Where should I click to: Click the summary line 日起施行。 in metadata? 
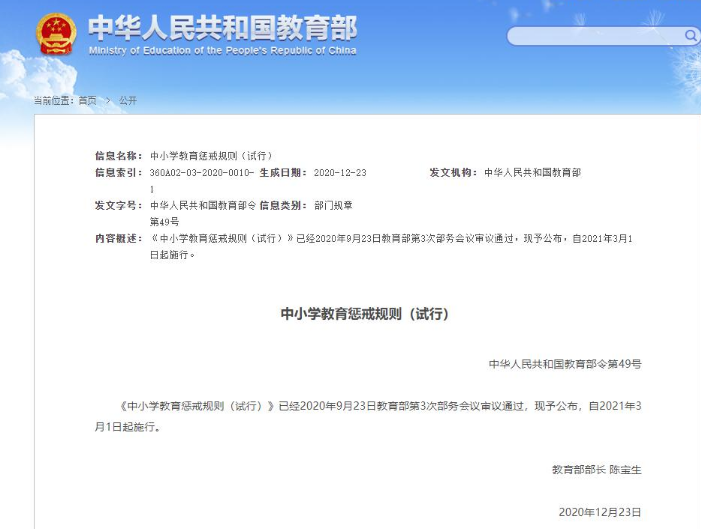click(x=173, y=255)
